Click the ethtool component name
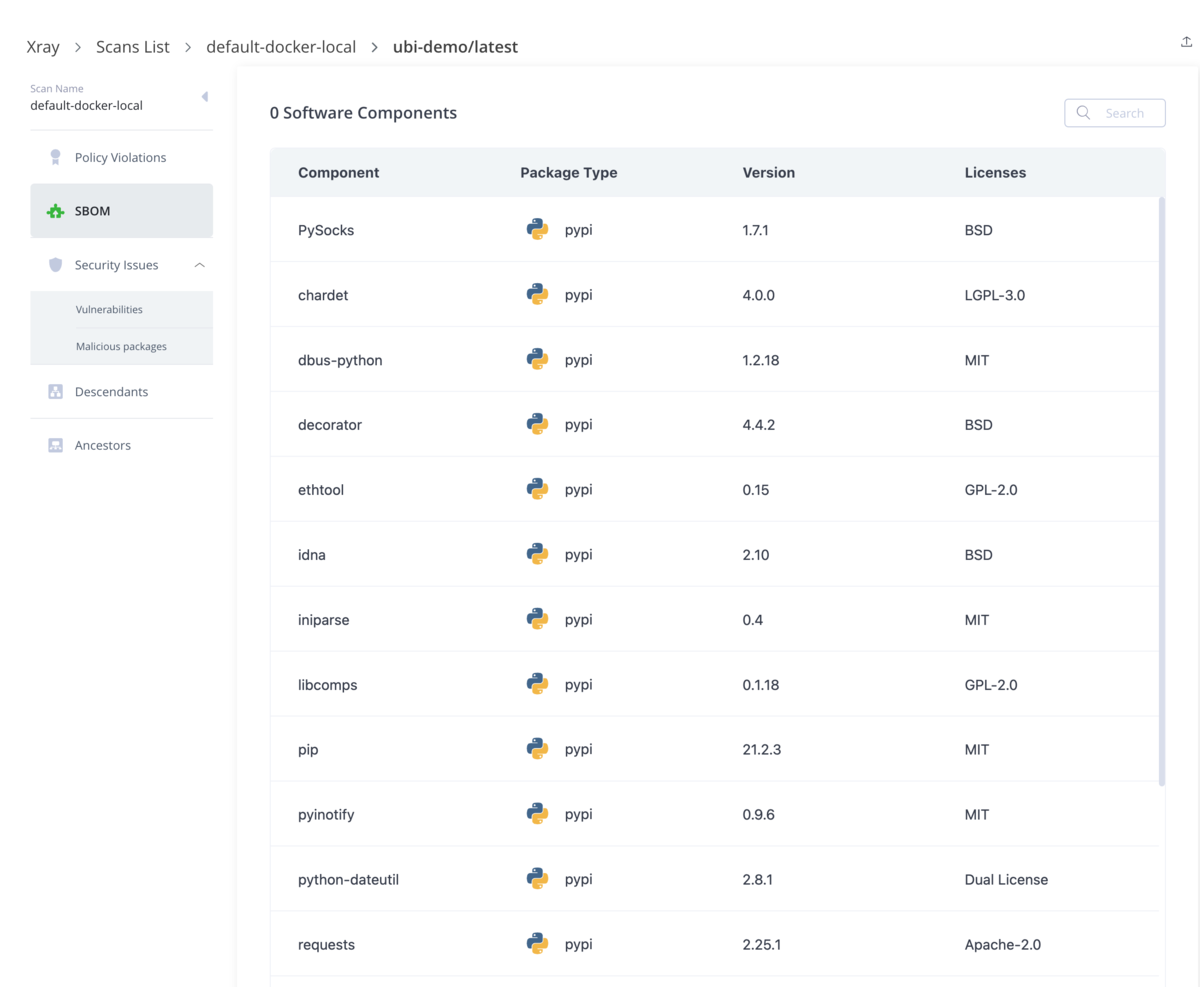Viewport: 1200px width, 987px height. [x=321, y=490]
